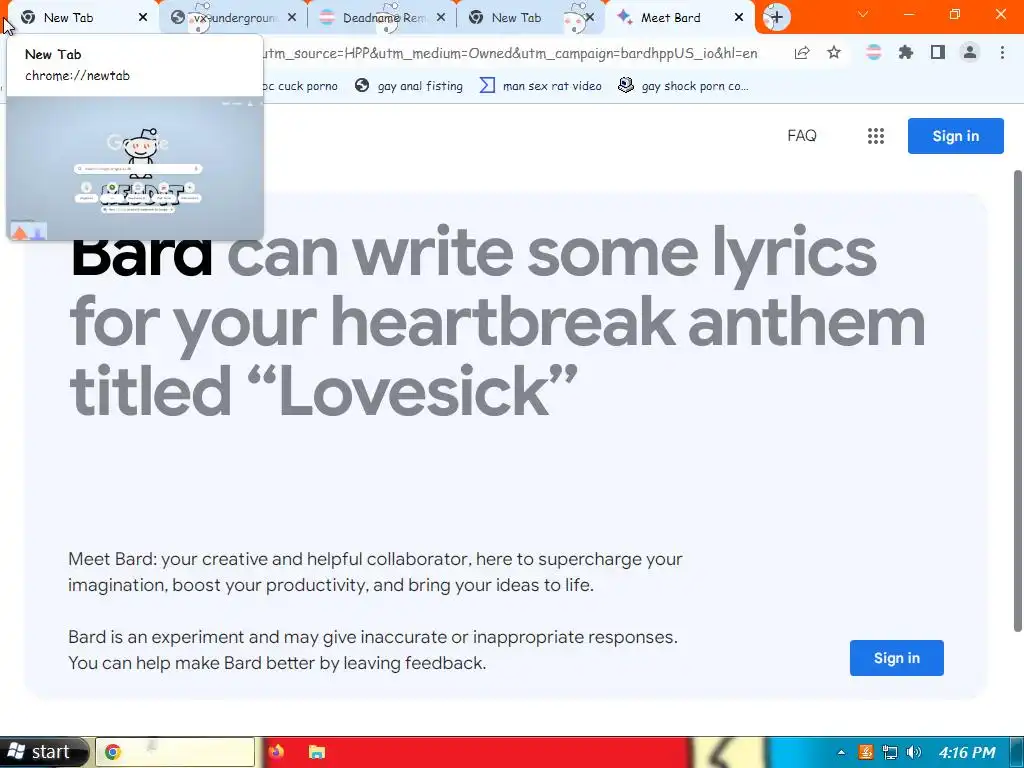Close the vx-underground tab
Image resolution: width=1024 pixels, height=768 pixels.
[x=292, y=18]
